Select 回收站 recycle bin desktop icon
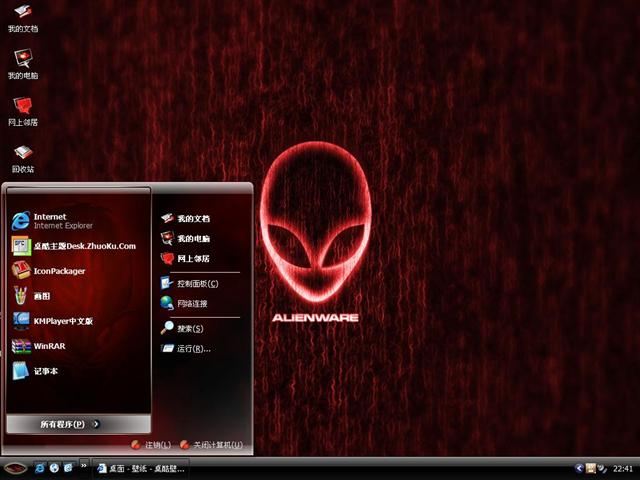This screenshot has width=640, height=480. 23,158
